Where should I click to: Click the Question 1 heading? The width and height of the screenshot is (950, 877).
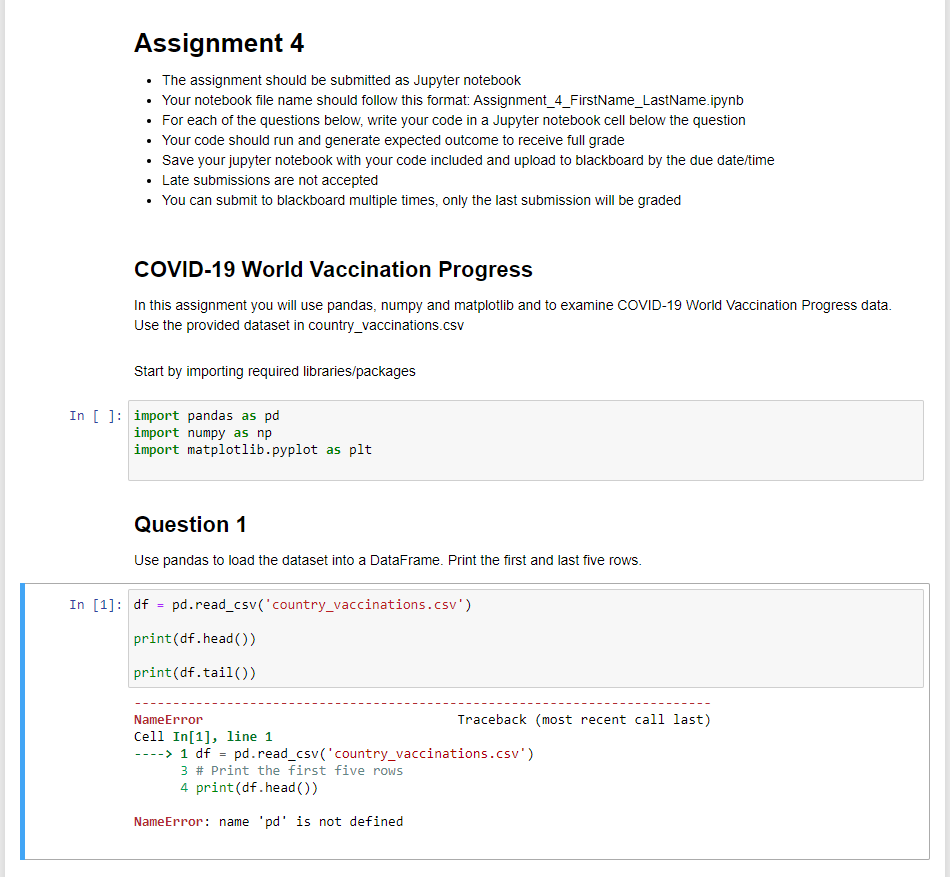click(190, 524)
